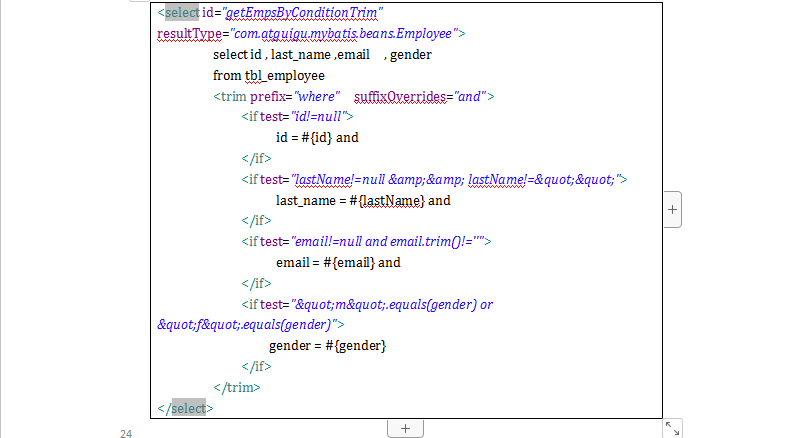Click the 'gender = #{gender}' line
The width and height of the screenshot is (794, 438).
(328, 346)
